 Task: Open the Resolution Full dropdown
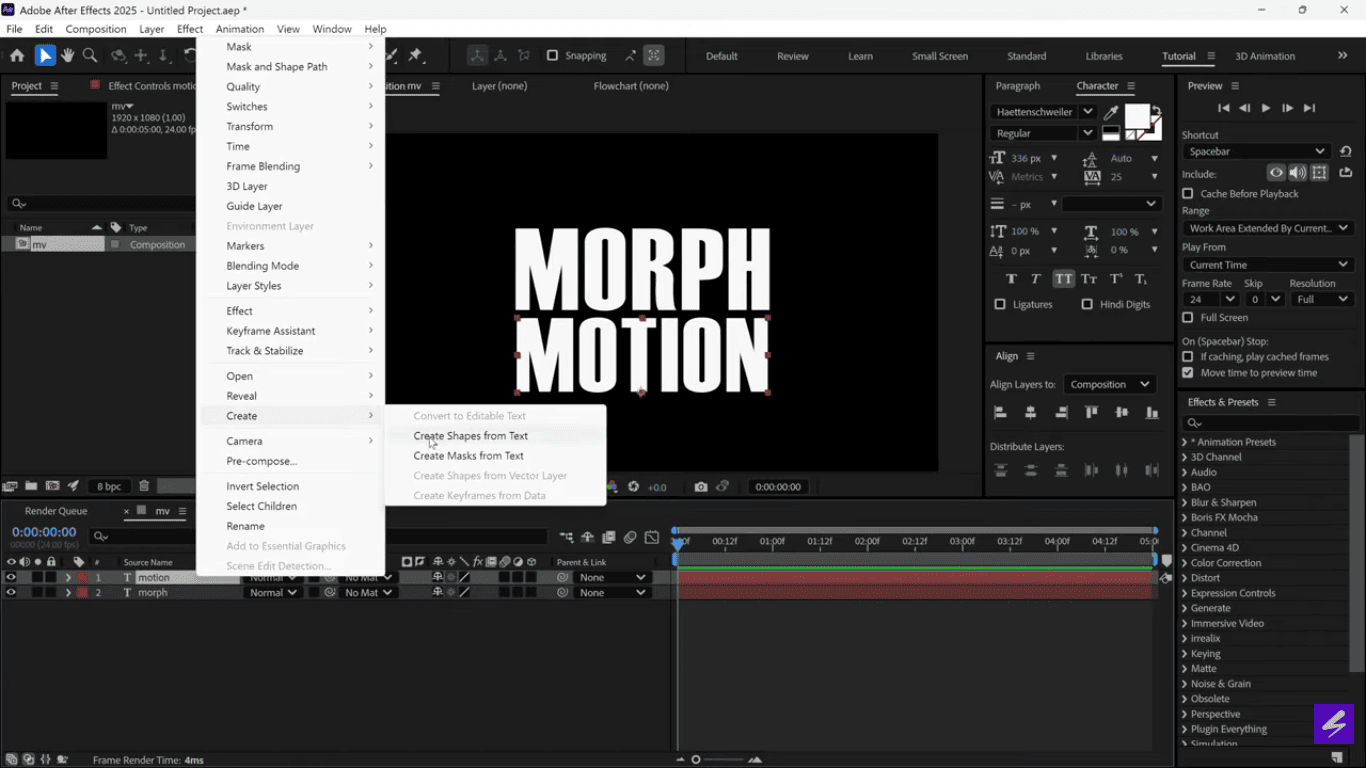point(1321,299)
